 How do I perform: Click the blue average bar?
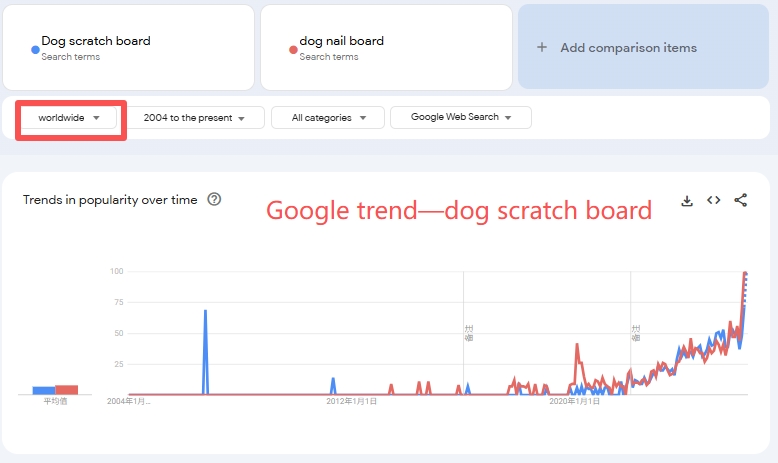43,390
